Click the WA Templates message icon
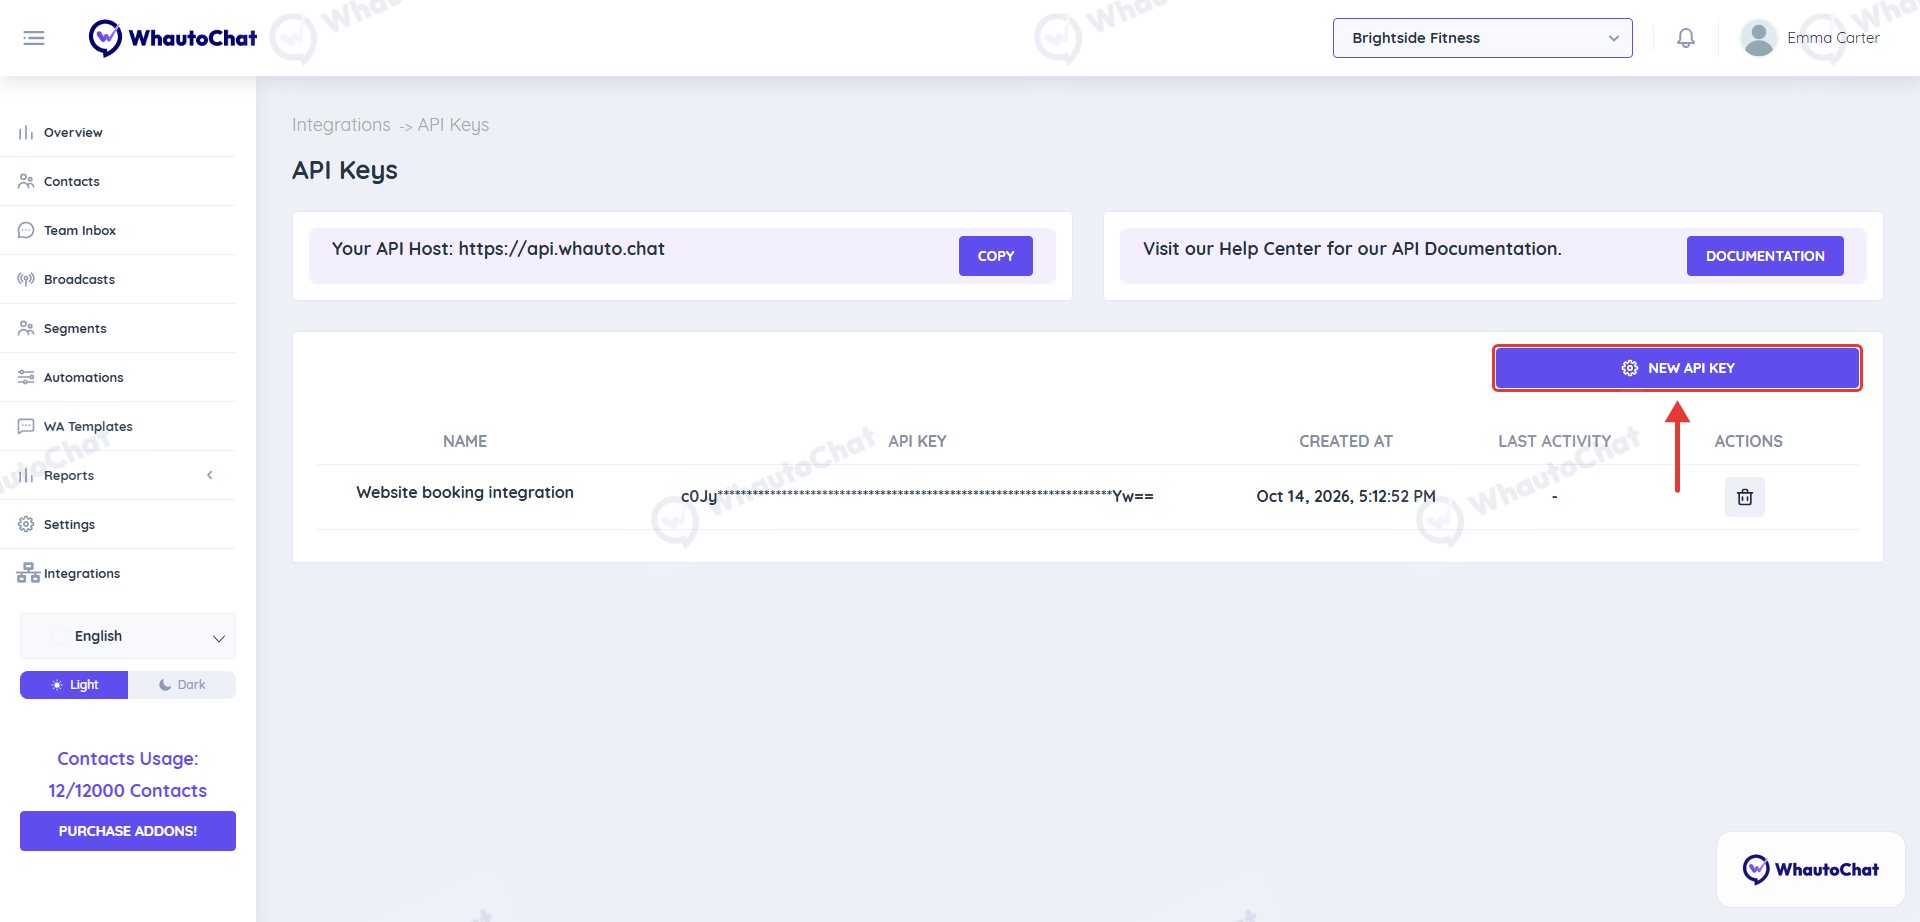This screenshot has height=922, width=1920. 26,427
